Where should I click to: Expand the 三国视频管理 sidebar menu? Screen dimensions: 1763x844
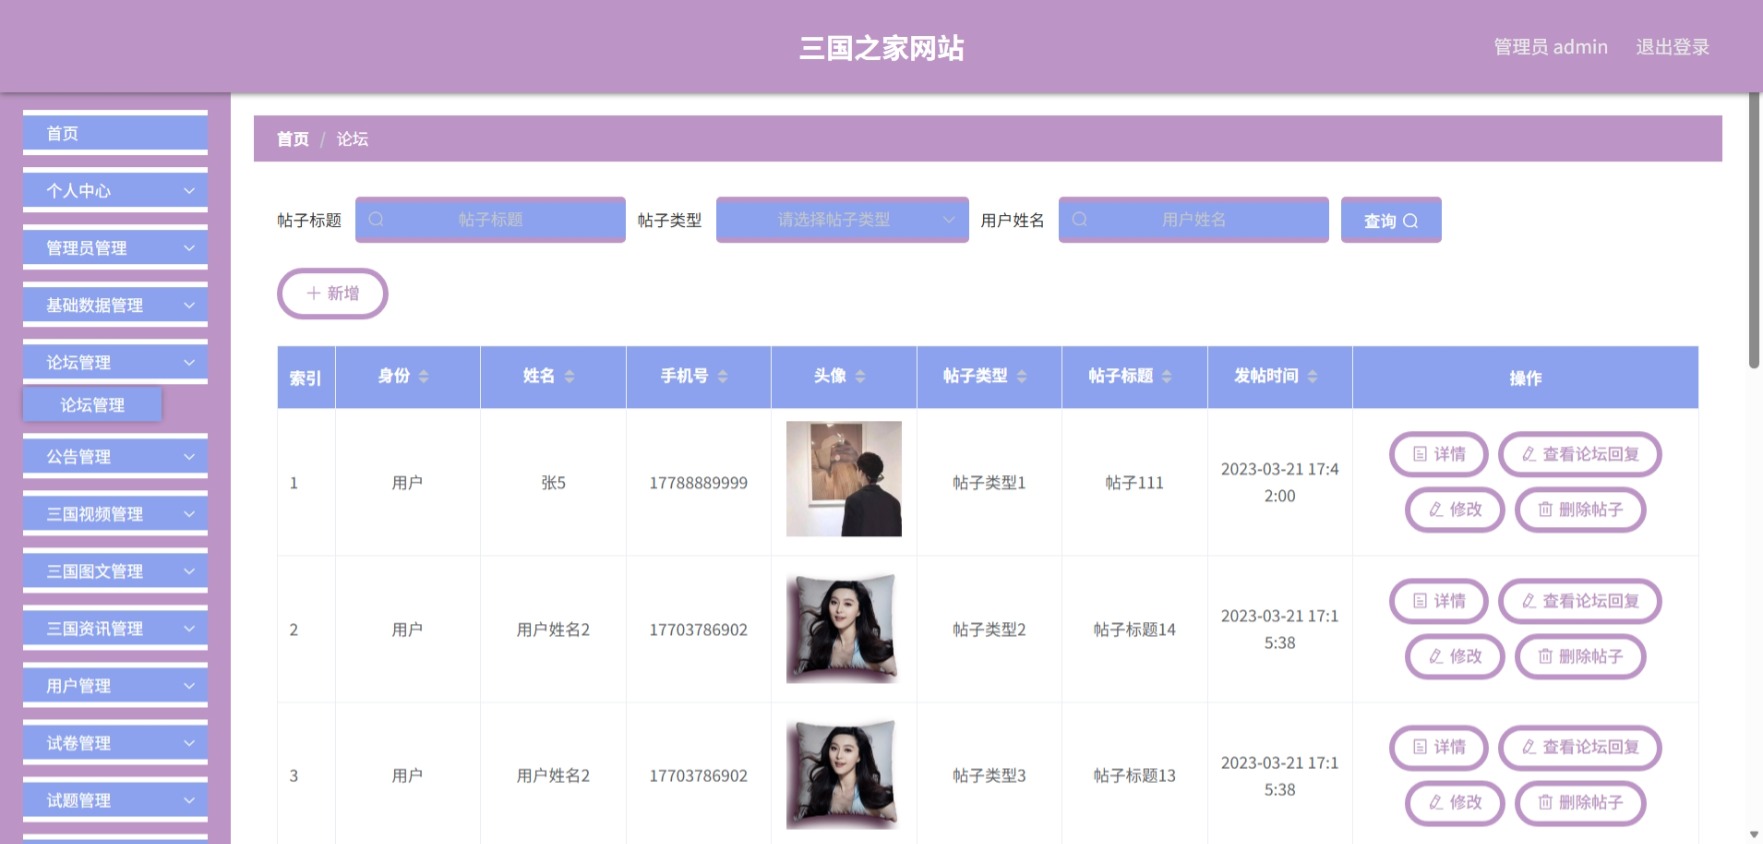pyautogui.click(x=115, y=514)
